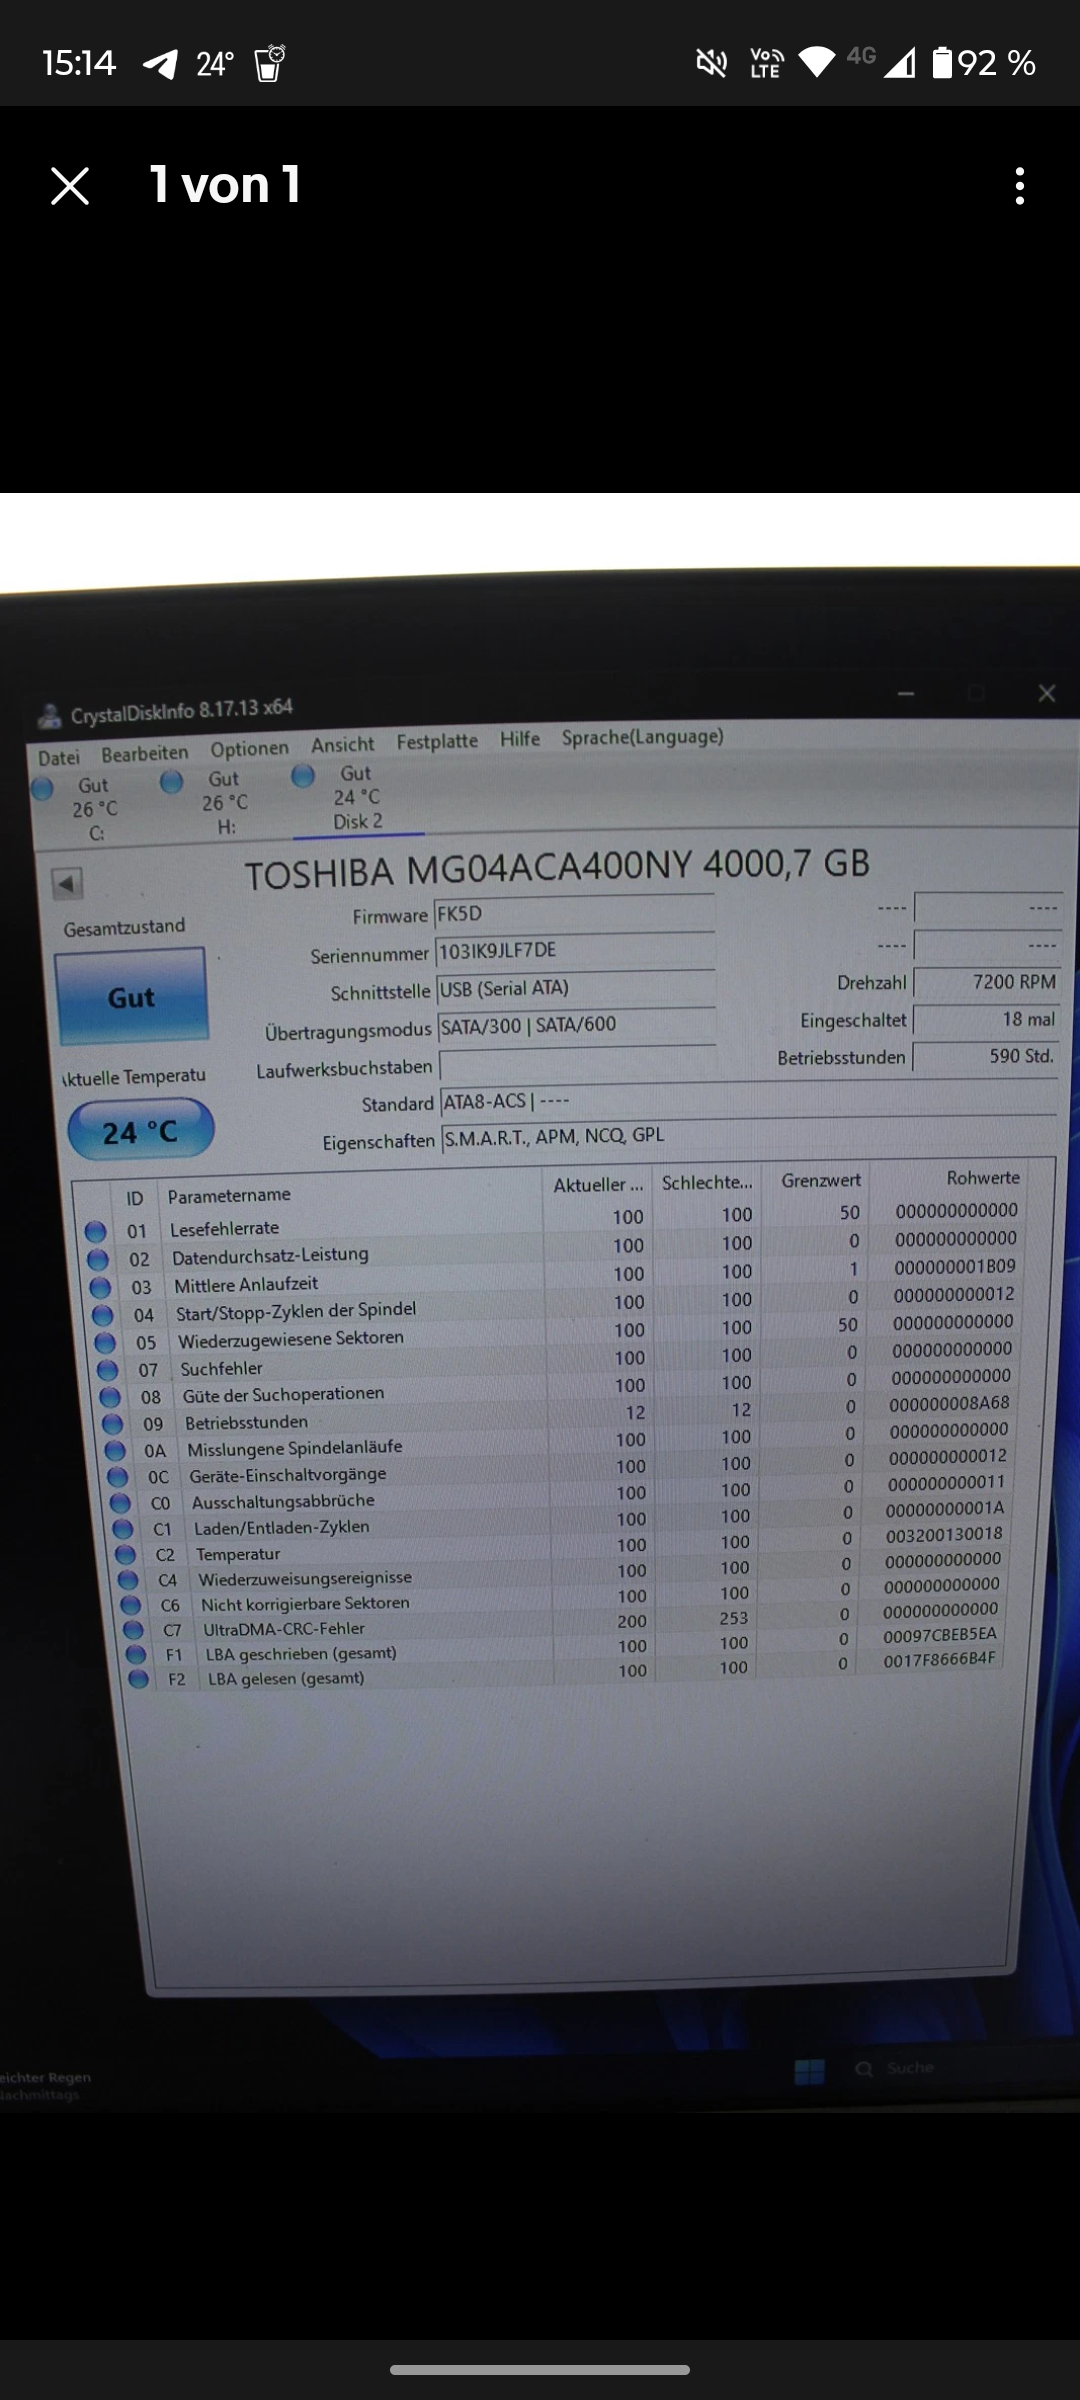Click status dot for LBA geschrieben (gesamt)
This screenshot has height=2400, width=1080.
[x=136, y=1654]
